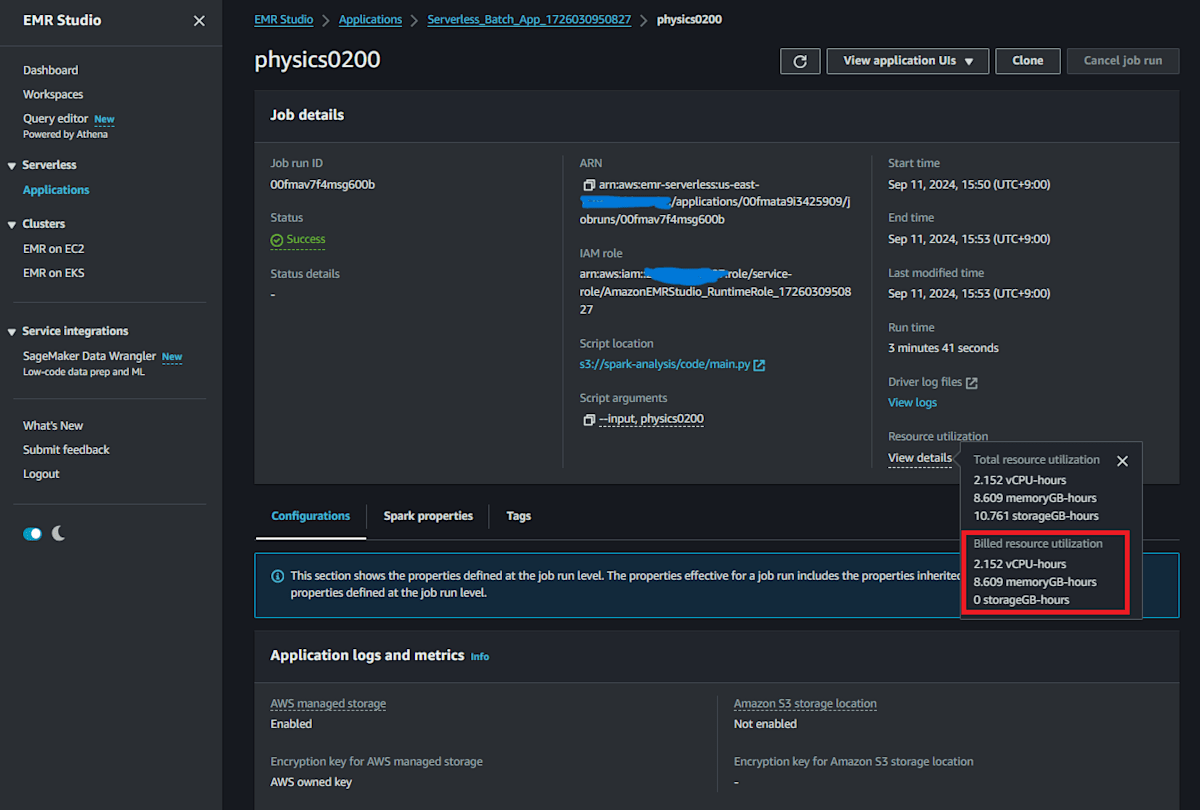Viewport: 1200px width, 810px height.
Task: Click external link icon by Driver log files
Action: click(971, 383)
